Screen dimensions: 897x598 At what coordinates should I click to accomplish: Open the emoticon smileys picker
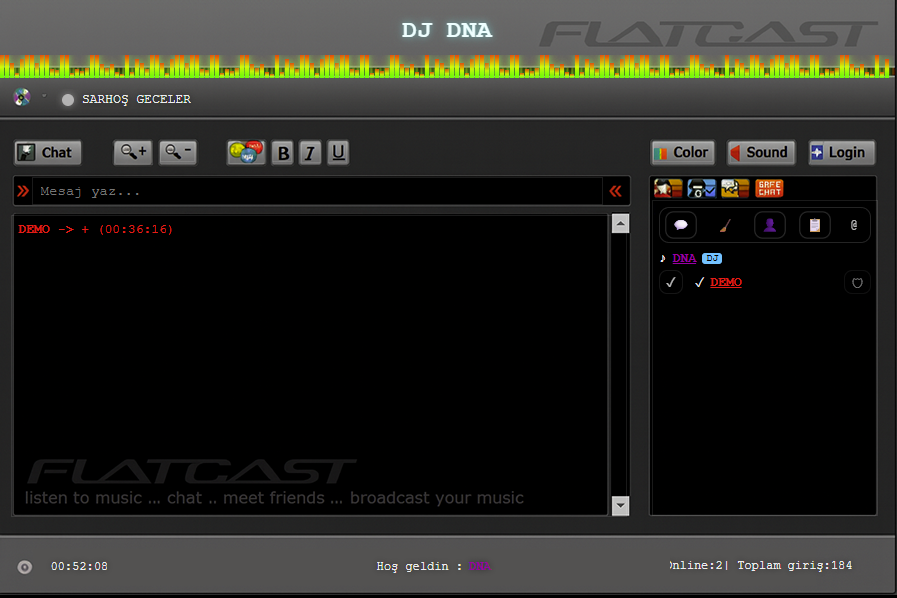click(246, 152)
